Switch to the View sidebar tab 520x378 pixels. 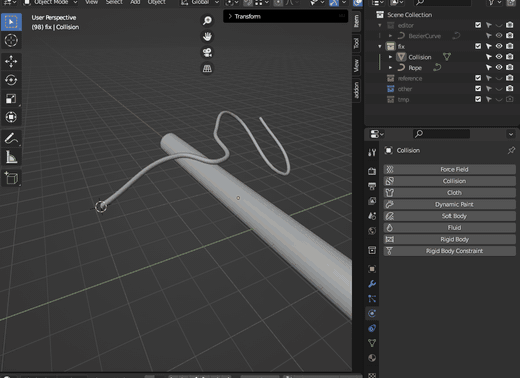coord(356,65)
